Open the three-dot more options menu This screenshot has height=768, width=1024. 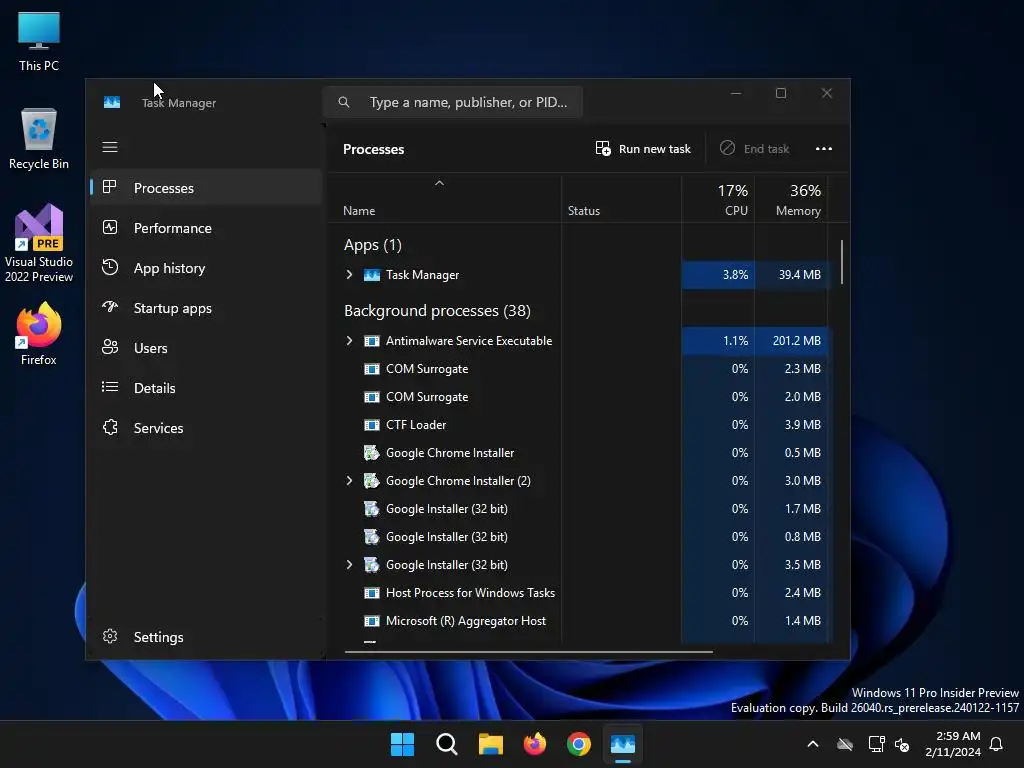[824, 149]
